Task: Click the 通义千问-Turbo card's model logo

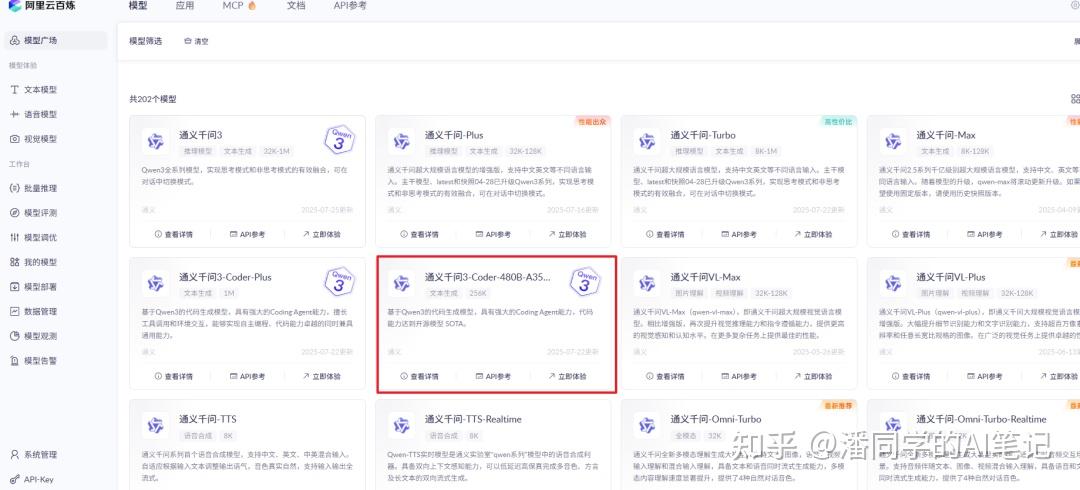Action: (647, 141)
